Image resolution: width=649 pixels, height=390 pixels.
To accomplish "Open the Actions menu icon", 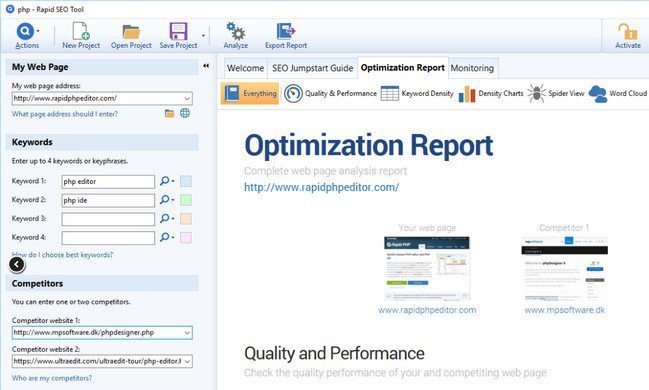I will (25, 31).
